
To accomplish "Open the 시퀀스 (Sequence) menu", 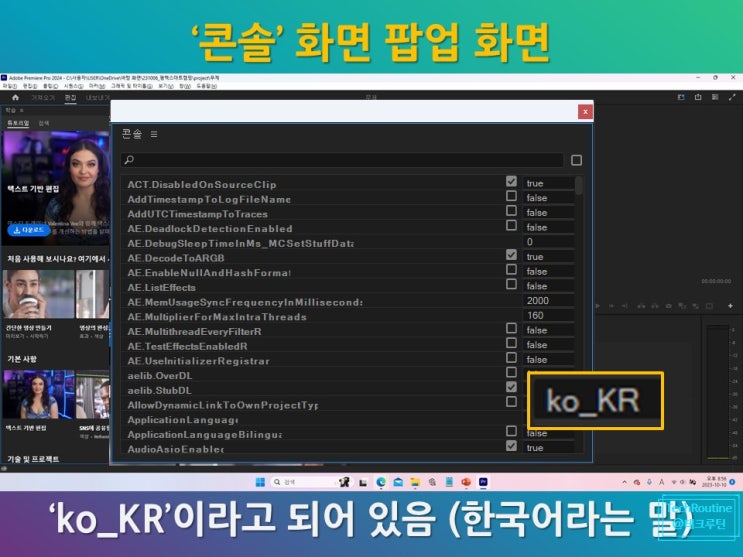I will (x=73, y=86).
